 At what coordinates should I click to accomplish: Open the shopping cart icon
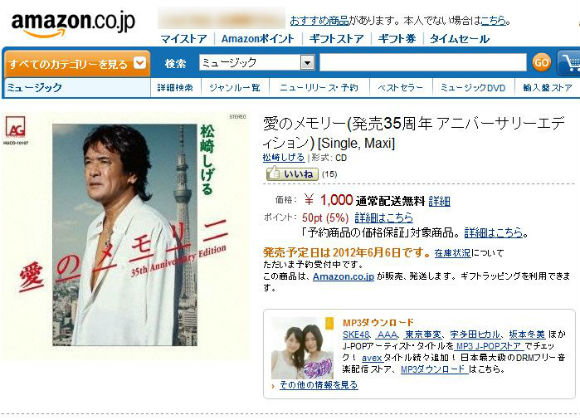[x=569, y=63]
